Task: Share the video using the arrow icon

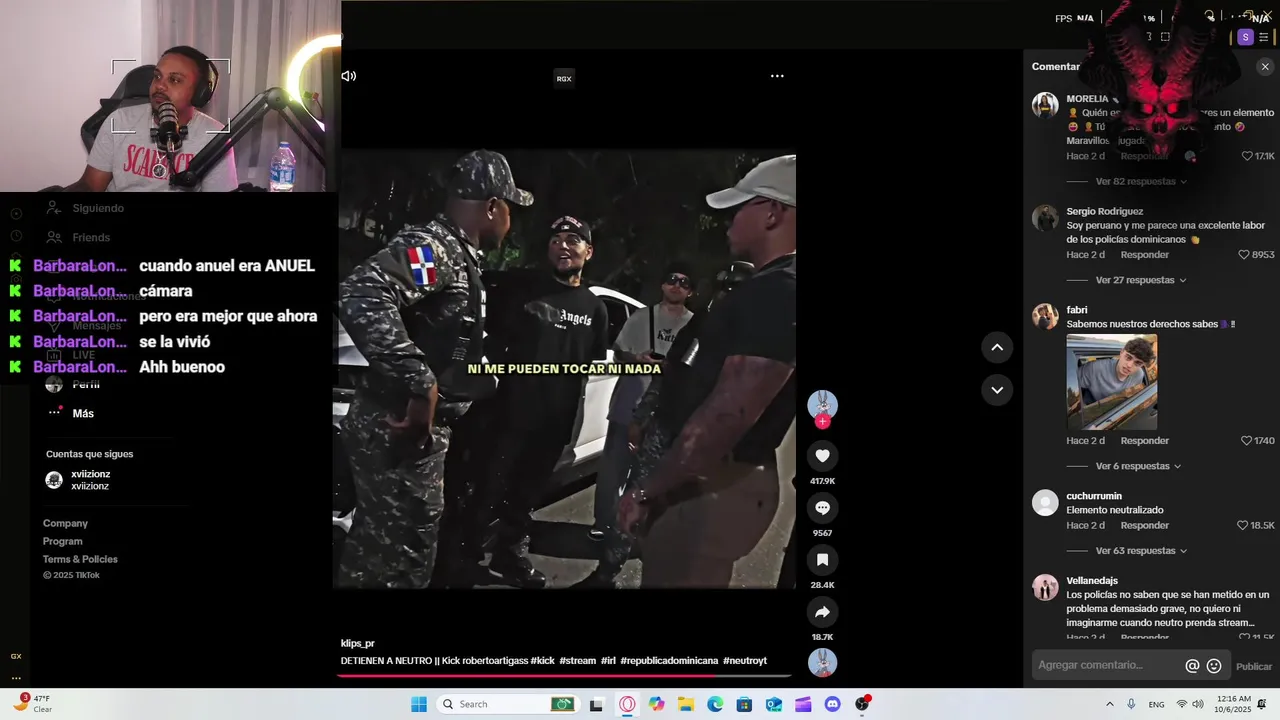Action: 822,612
